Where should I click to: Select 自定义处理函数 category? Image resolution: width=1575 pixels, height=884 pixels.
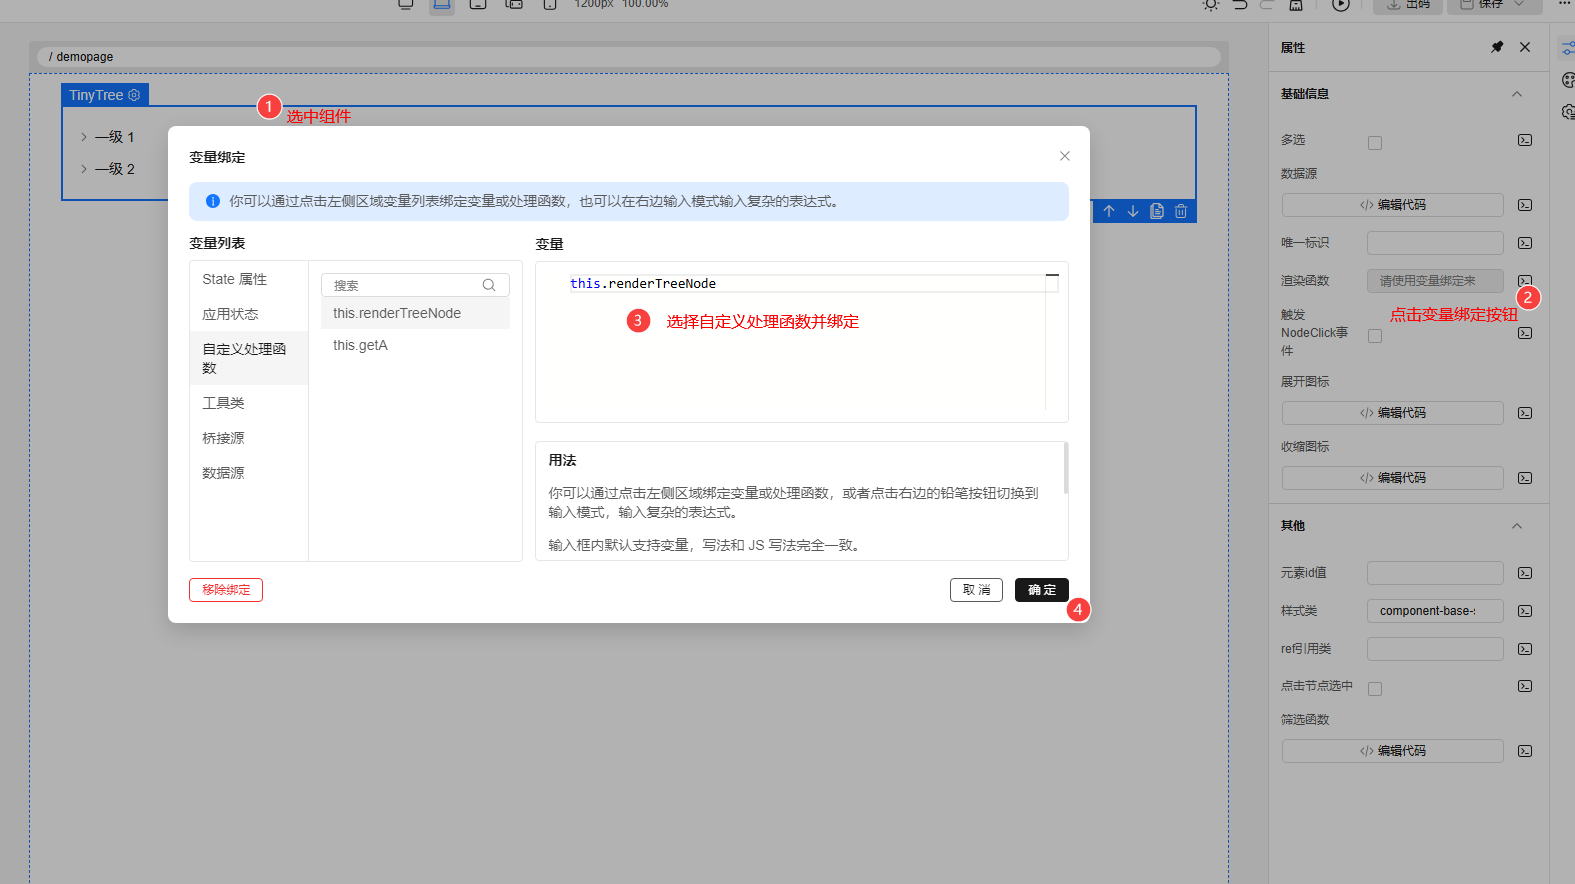coord(249,358)
